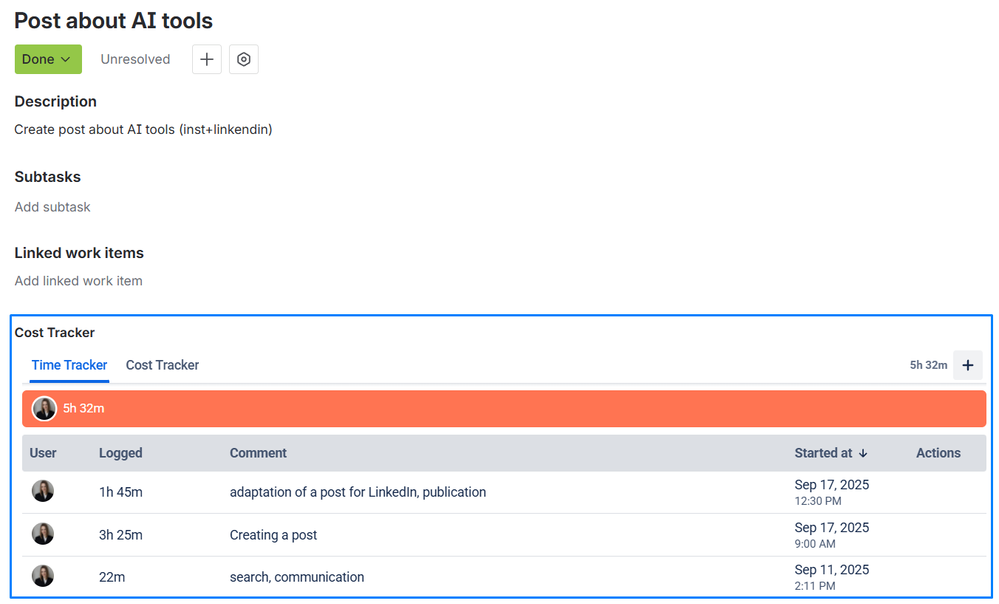999x604 pixels.
Task: Click the avatar in the orange bar
Action: (x=44, y=408)
